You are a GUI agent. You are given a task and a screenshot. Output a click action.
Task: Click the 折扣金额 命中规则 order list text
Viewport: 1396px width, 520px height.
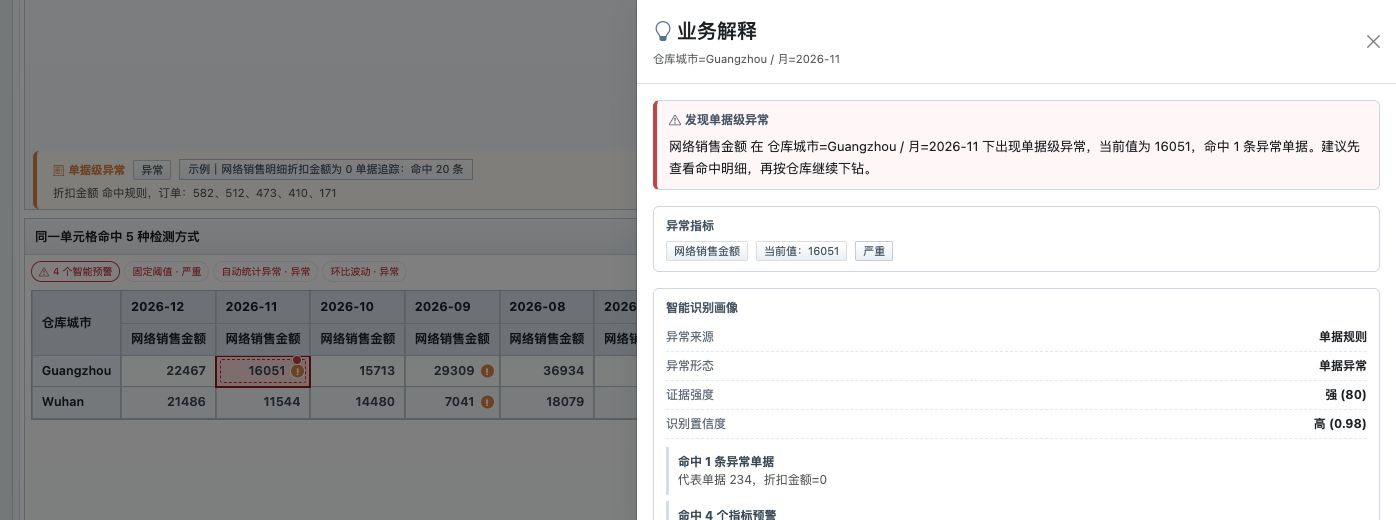tap(195, 192)
